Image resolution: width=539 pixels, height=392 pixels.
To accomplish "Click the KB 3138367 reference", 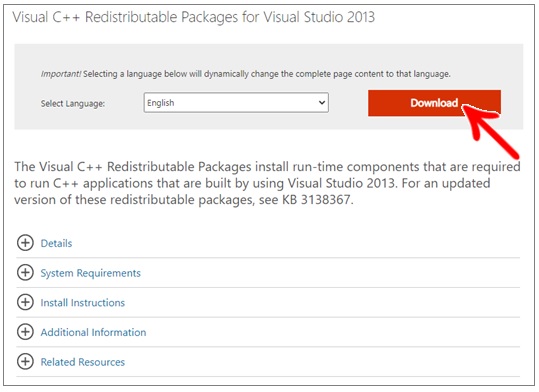I will click(x=318, y=199).
